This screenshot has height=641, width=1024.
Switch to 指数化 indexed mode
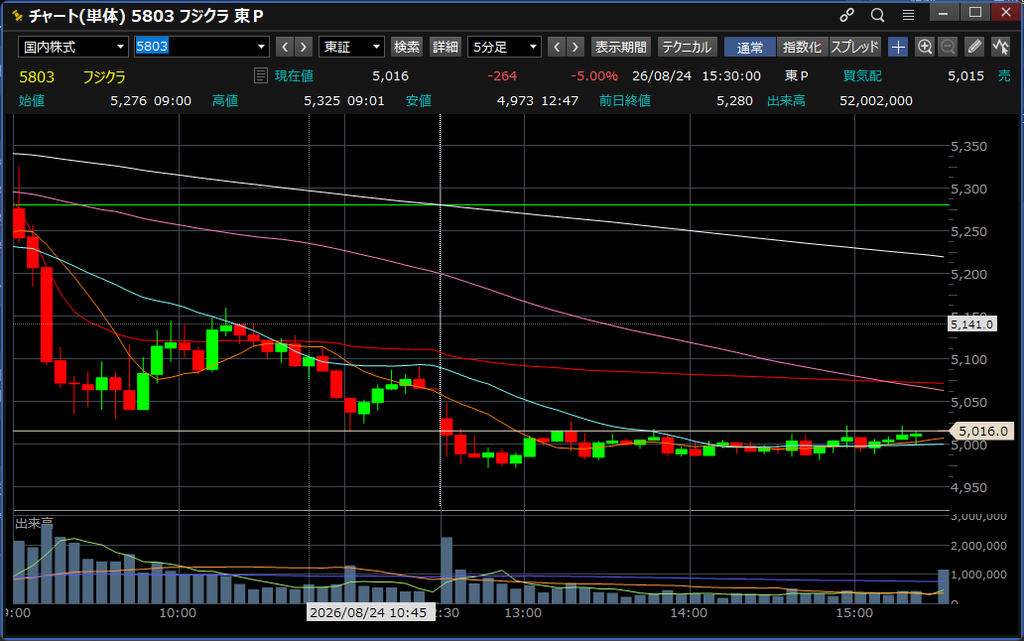[802, 47]
